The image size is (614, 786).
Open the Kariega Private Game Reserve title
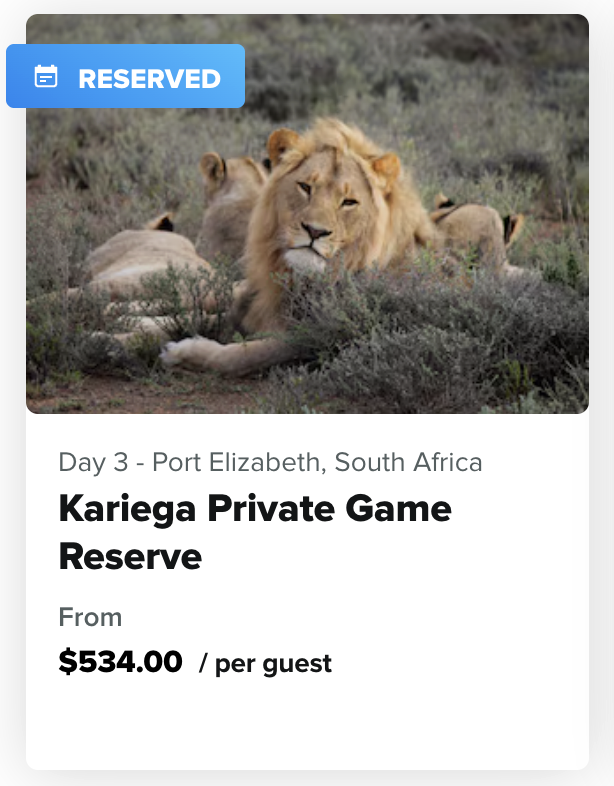point(255,532)
